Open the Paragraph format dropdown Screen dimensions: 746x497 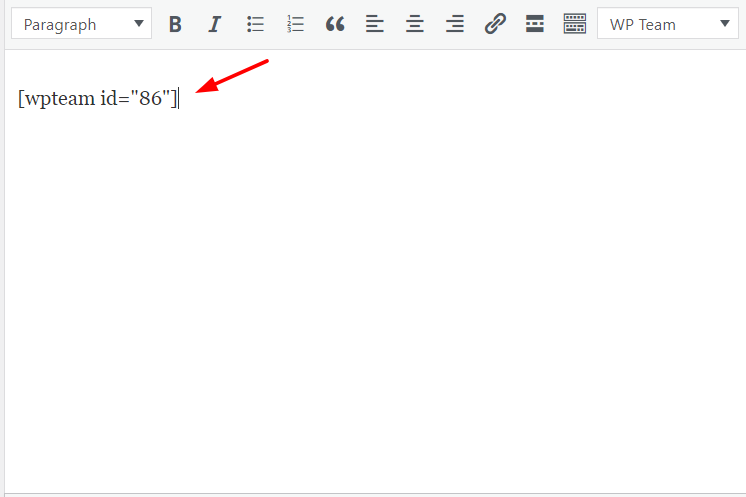click(x=81, y=23)
